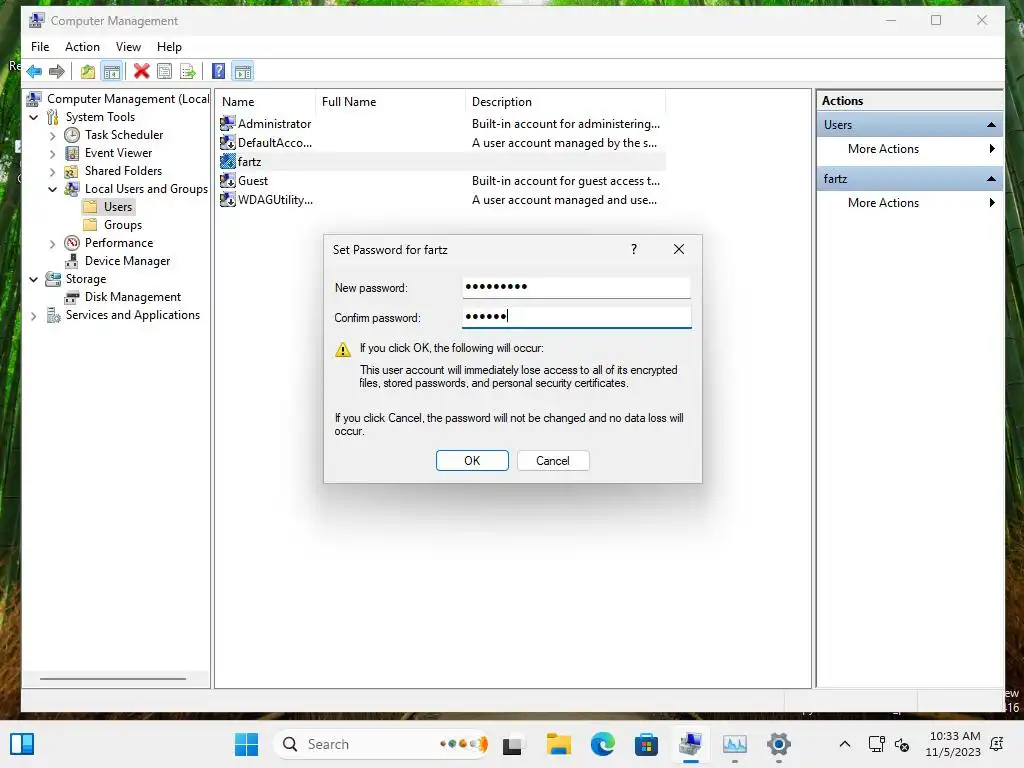Sort by the Description column header

tap(566, 102)
